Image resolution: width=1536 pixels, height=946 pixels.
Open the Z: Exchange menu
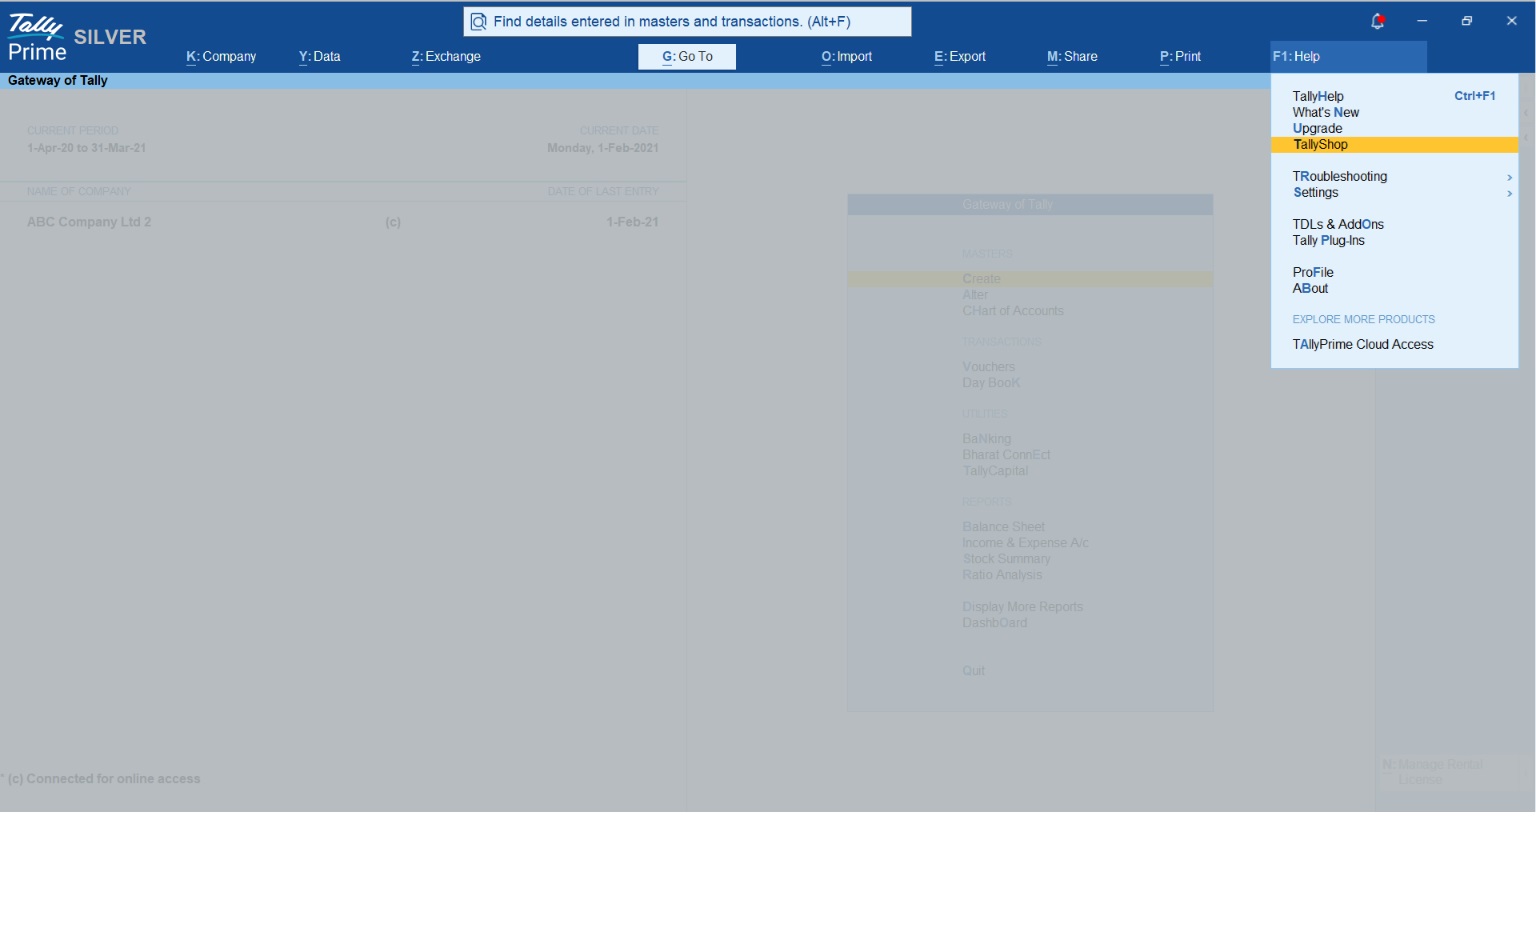coord(446,57)
